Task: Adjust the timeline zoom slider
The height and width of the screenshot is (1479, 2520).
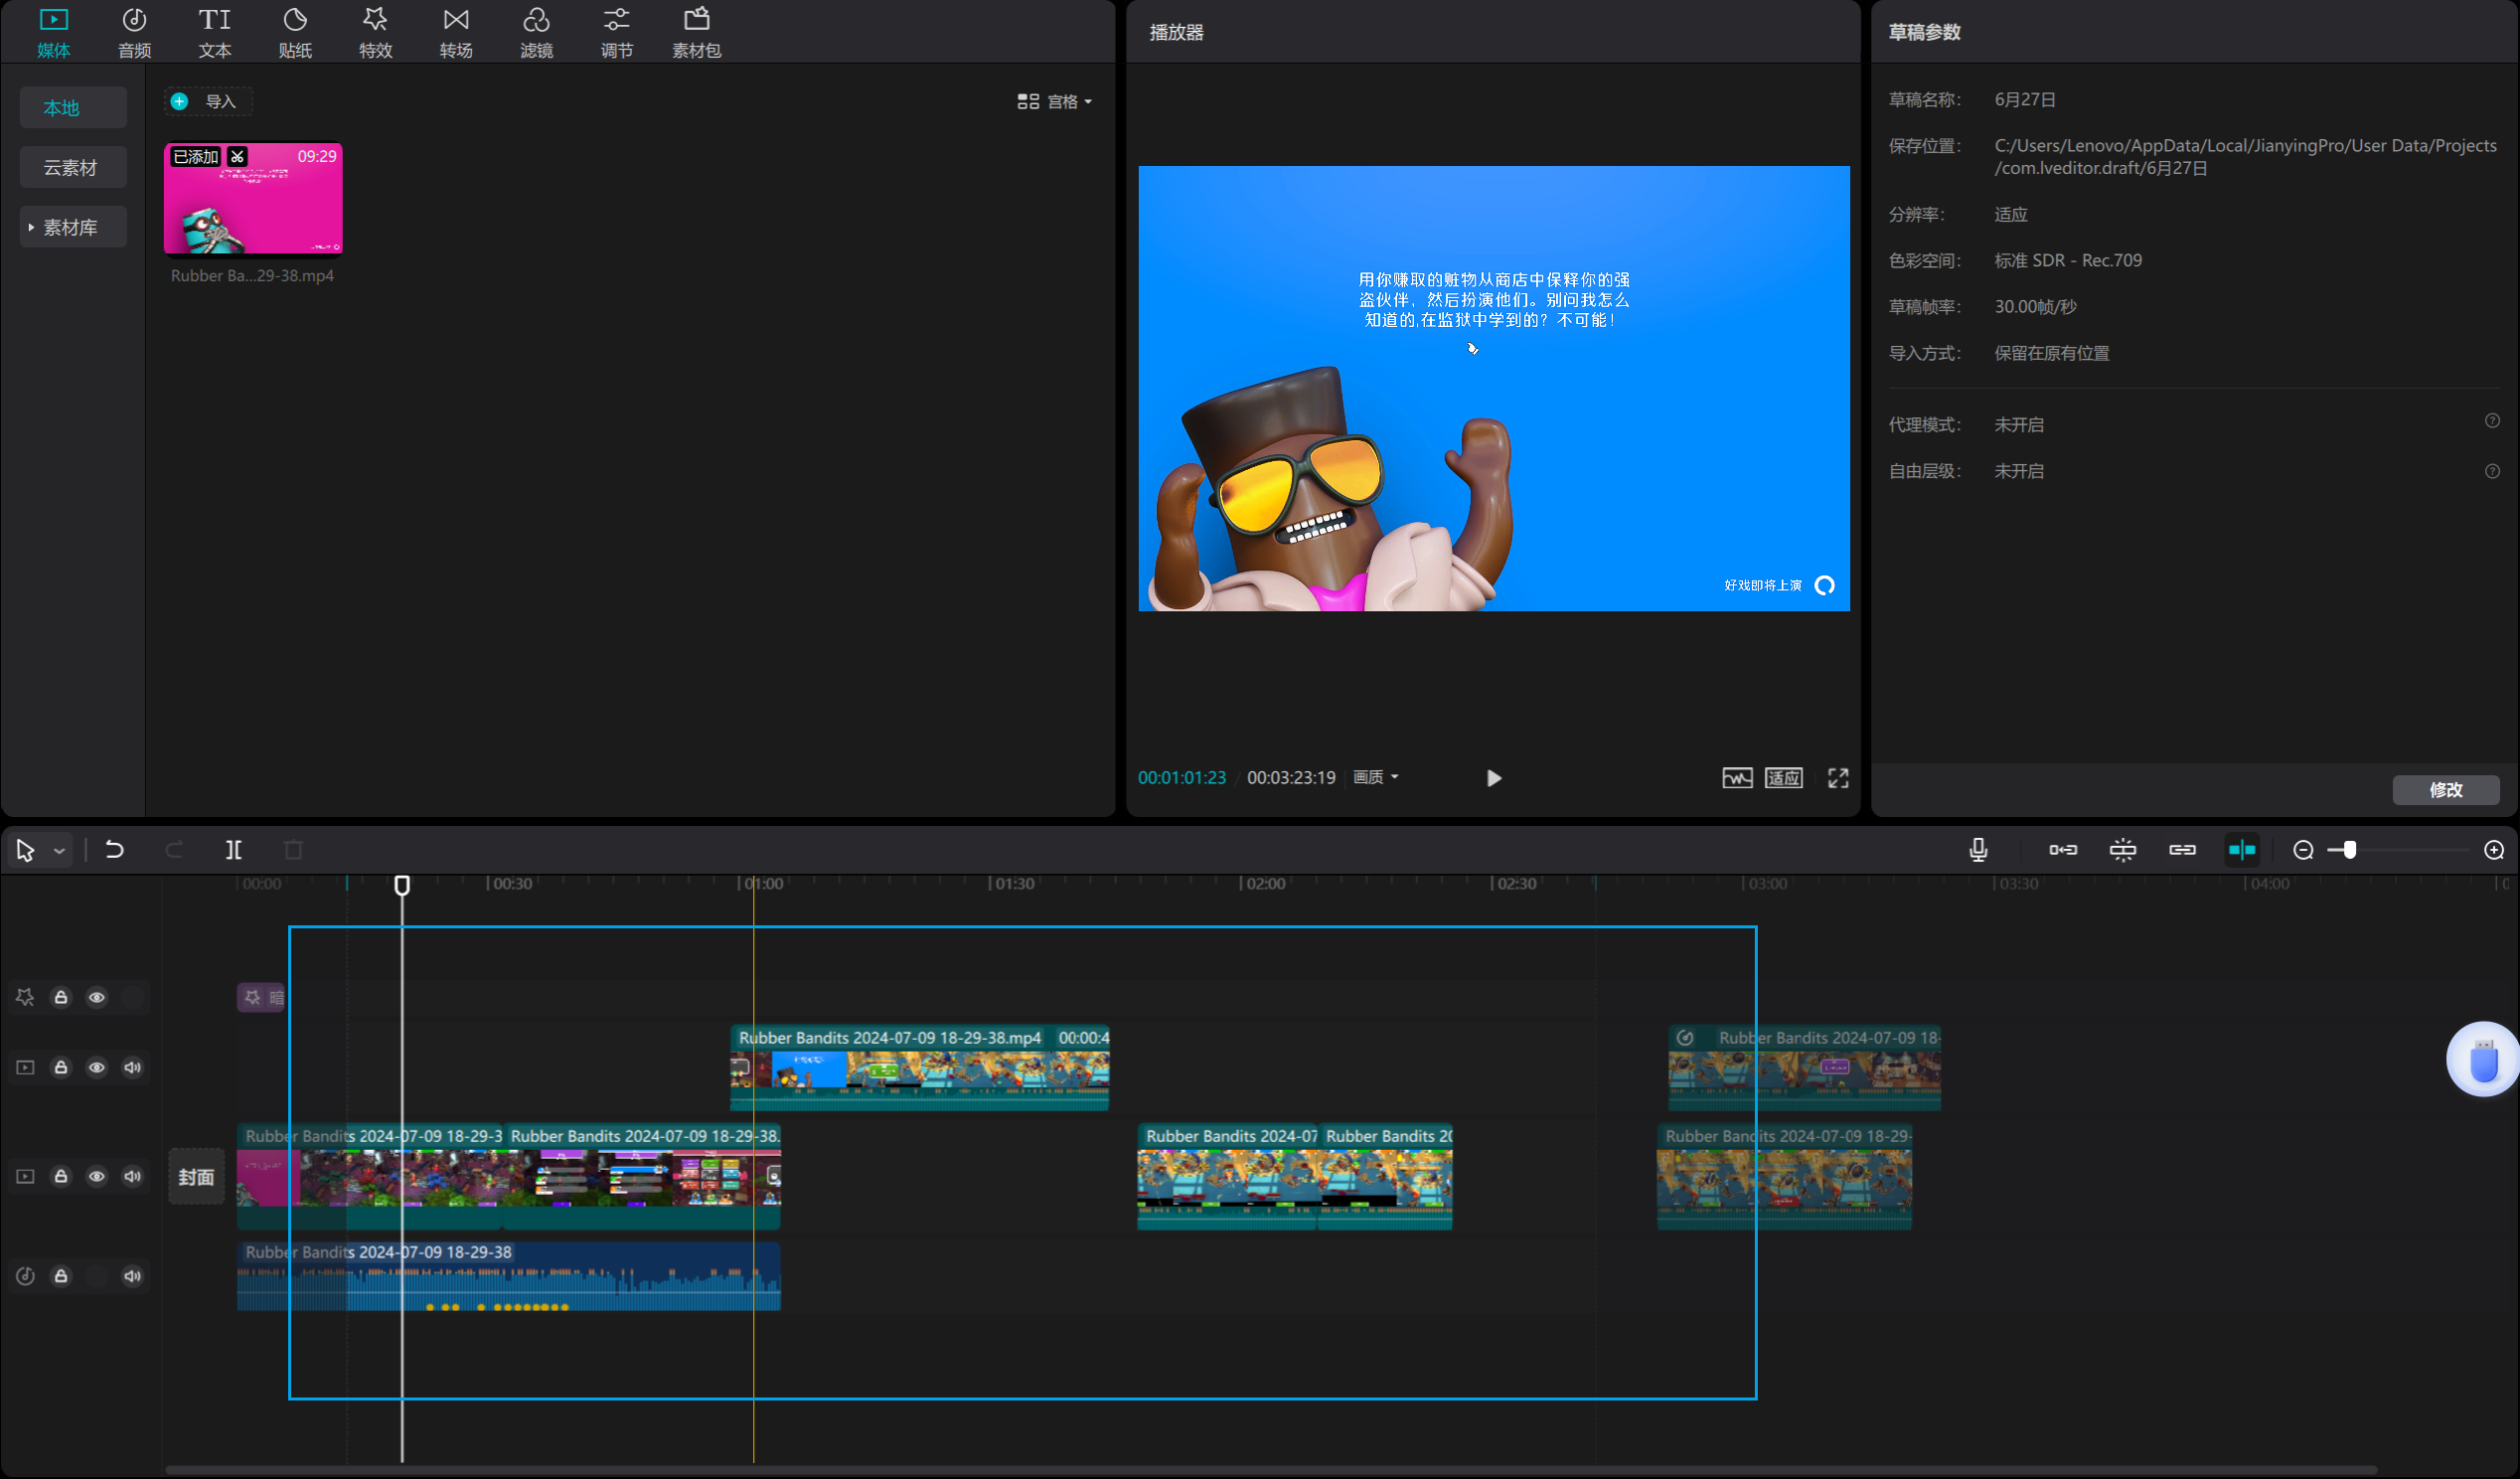Action: click(x=2349, y=850)
